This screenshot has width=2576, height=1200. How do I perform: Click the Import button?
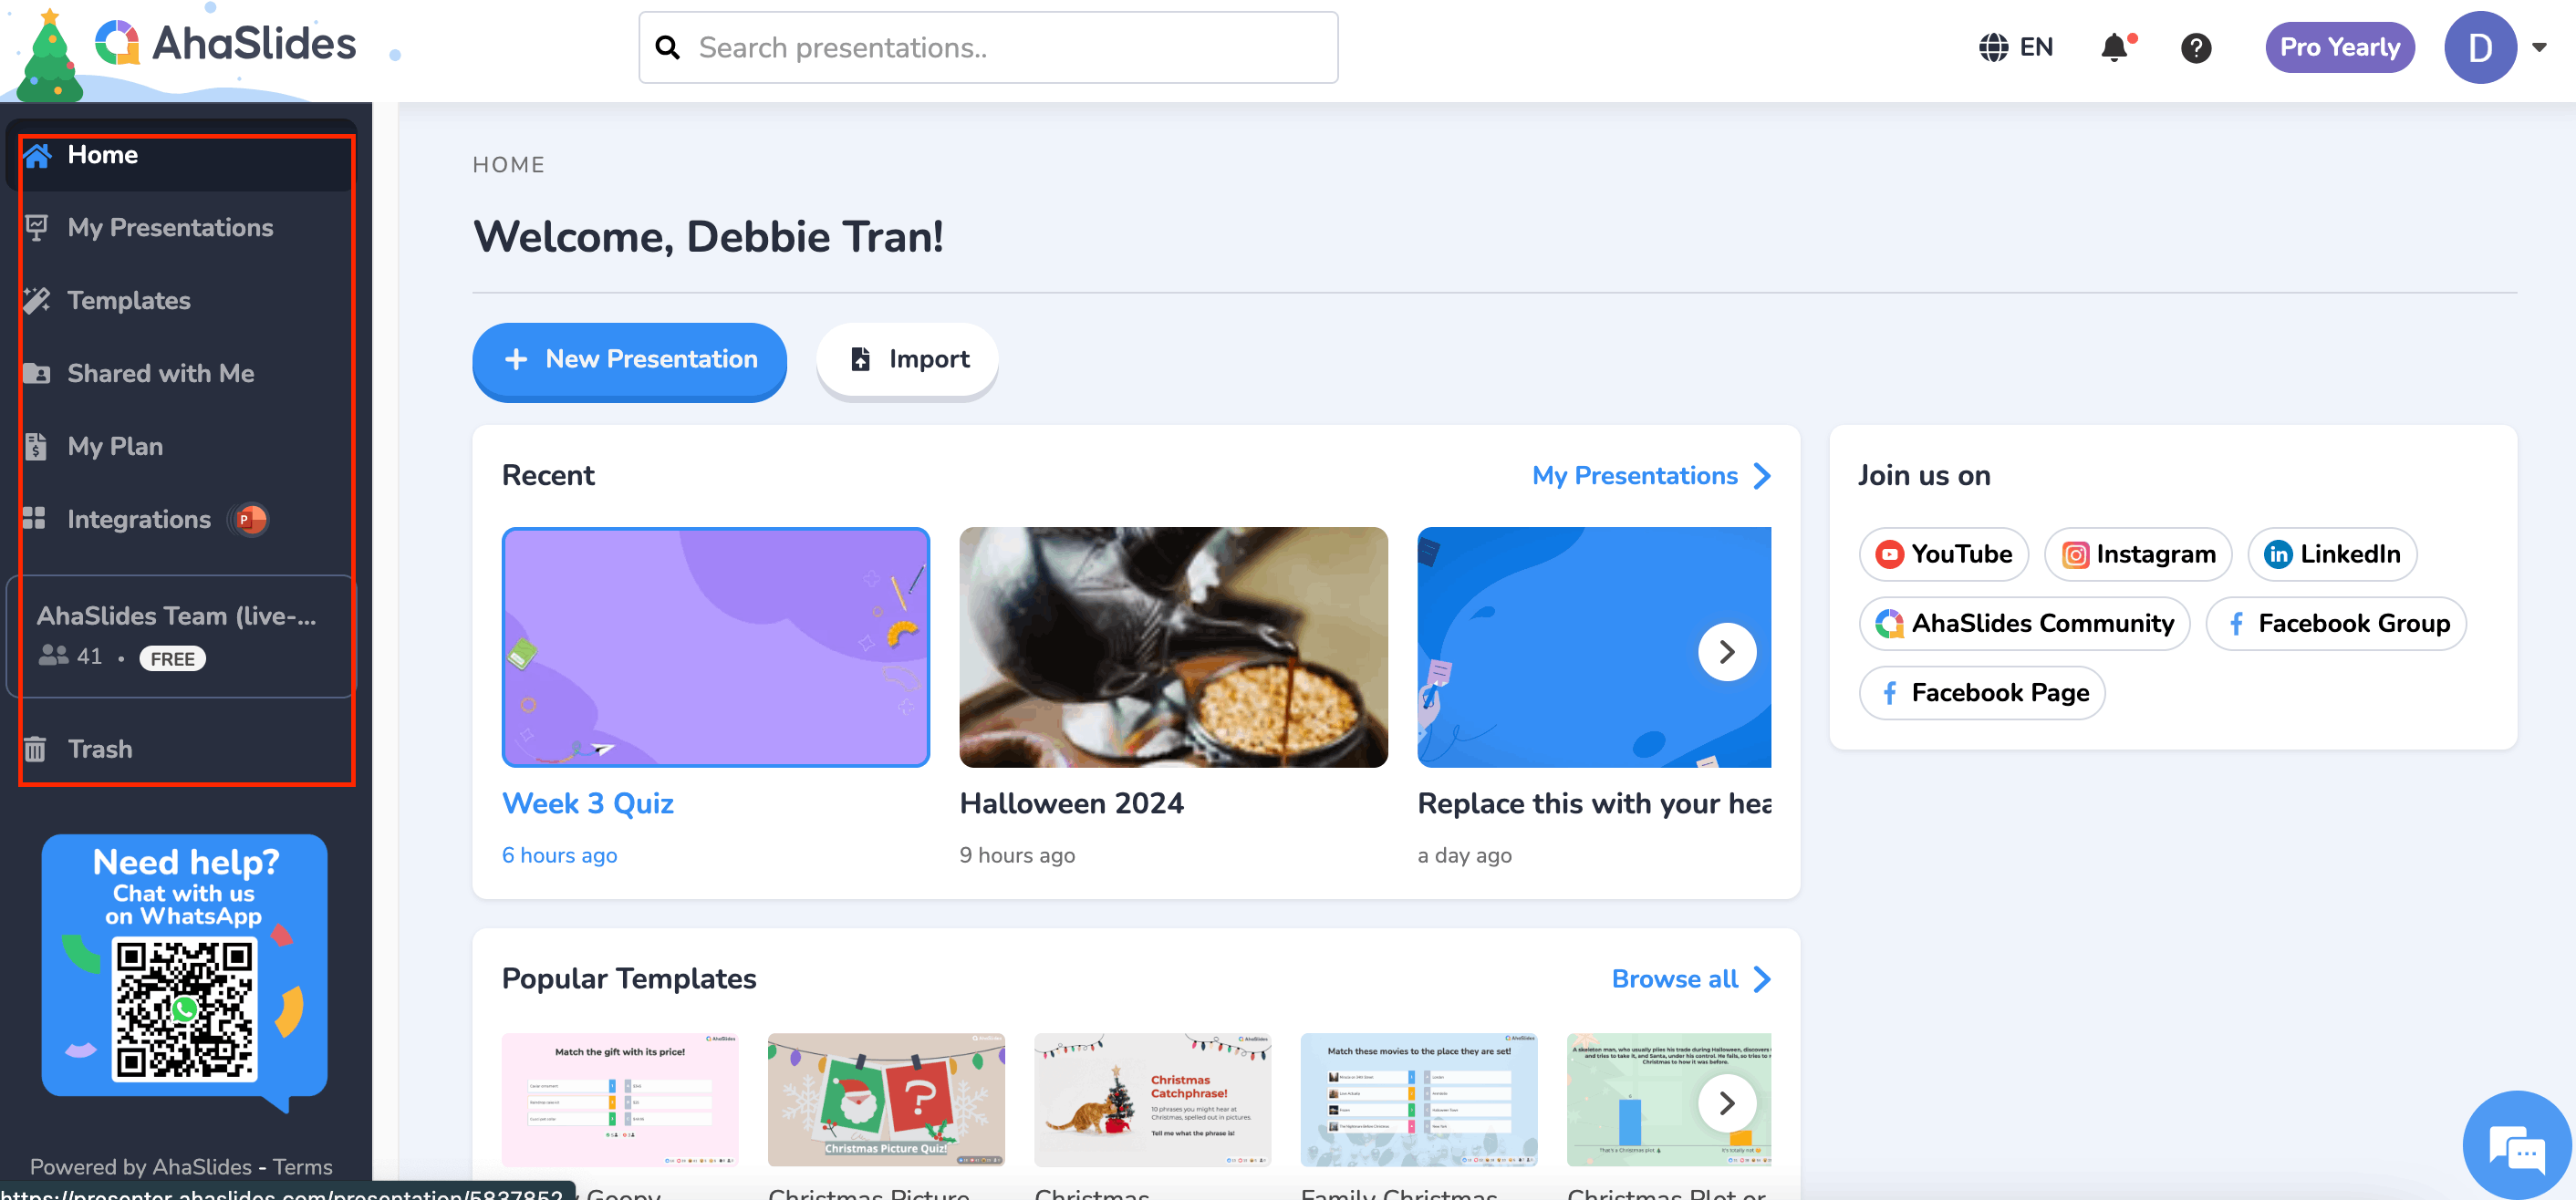(907, 360)
